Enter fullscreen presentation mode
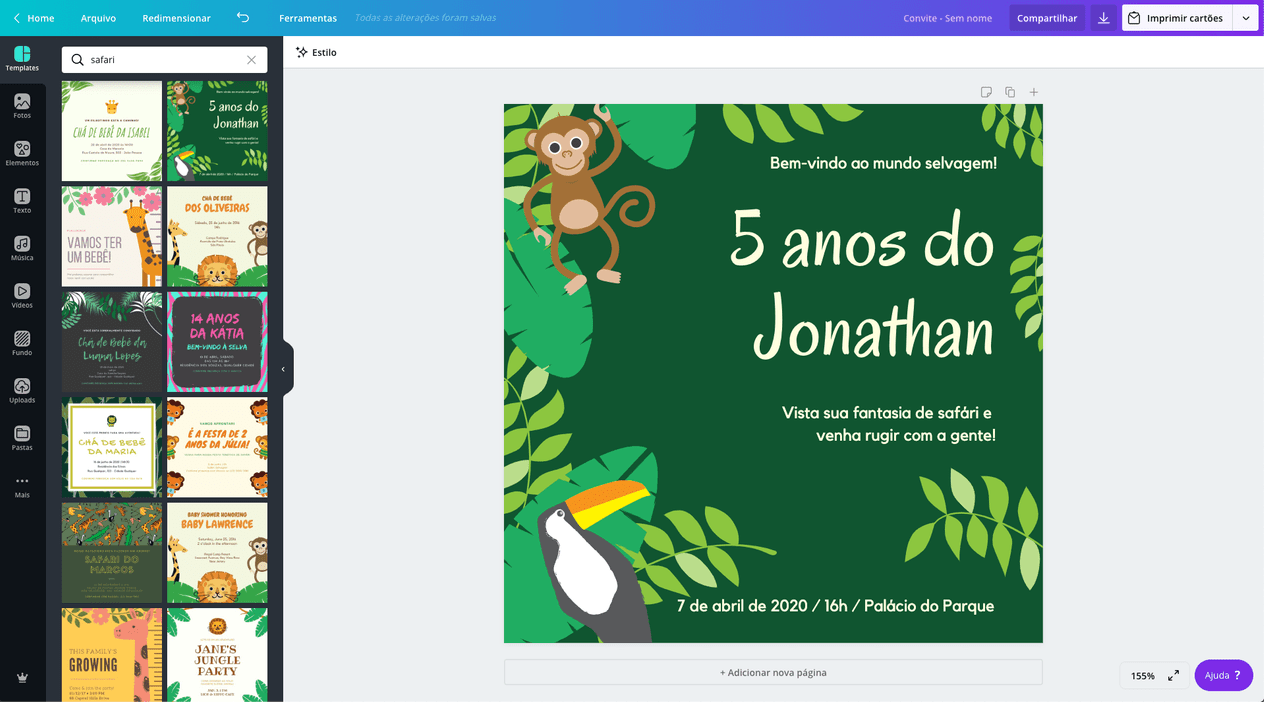The width and height of the screenshot is (1264, 702). click(x=1173, y=675)
